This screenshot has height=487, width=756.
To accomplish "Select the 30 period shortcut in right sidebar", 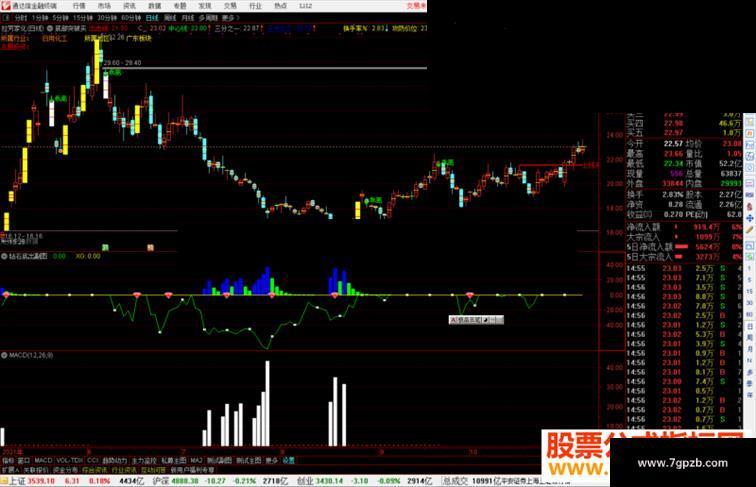I will [x=750, y=303].
